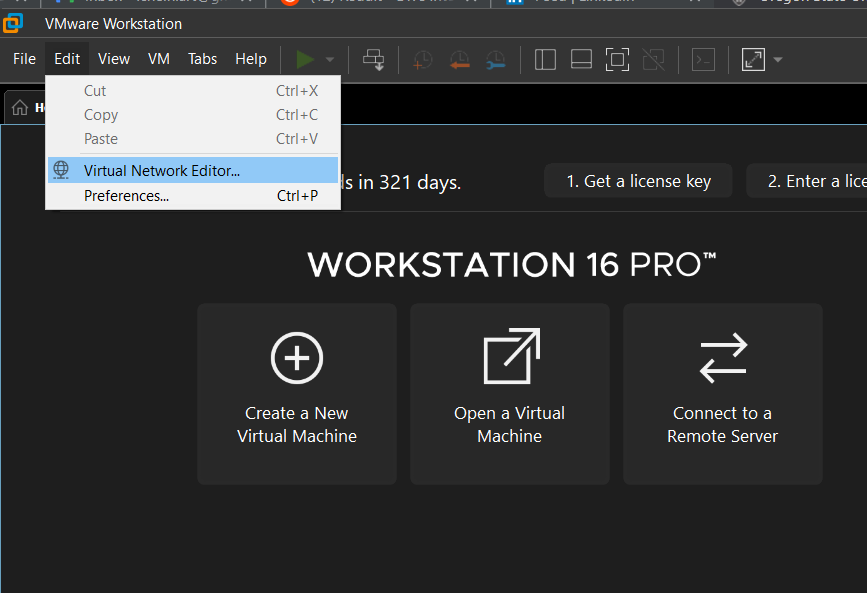Choose Paste in the Edit menu

click(192, 139)
